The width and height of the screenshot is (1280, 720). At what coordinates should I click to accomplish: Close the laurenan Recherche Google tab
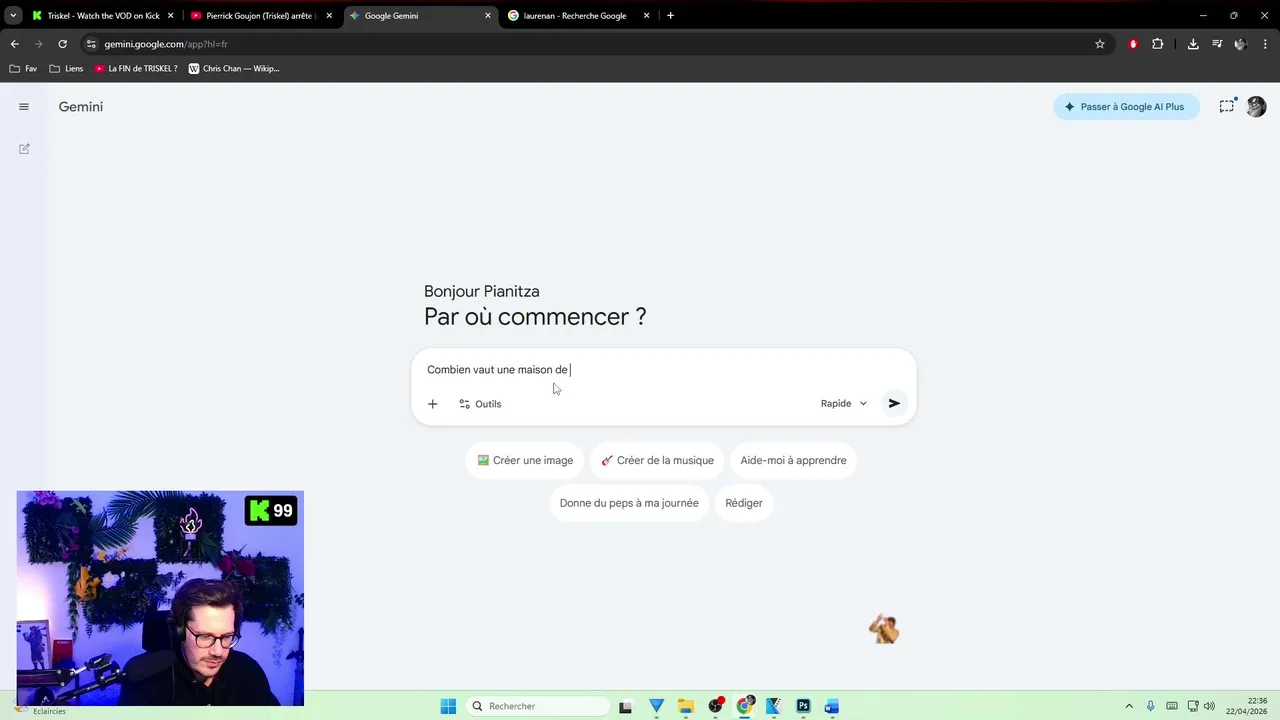point(647,16)
